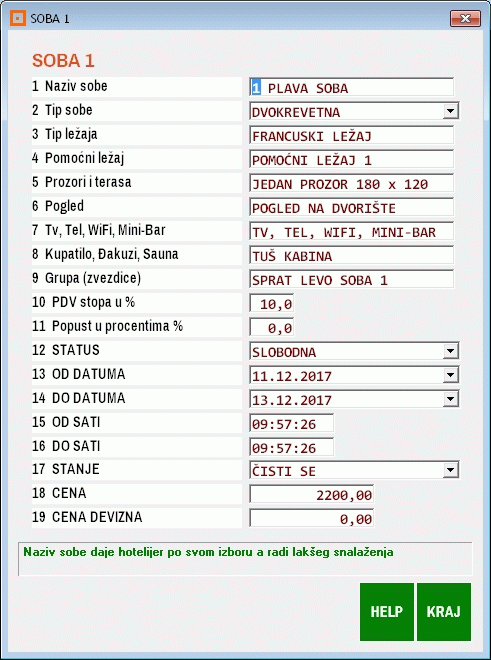This screenshot has height=660, width=491.
Task: Click the label '17 STANJE'
Action: 66,469
